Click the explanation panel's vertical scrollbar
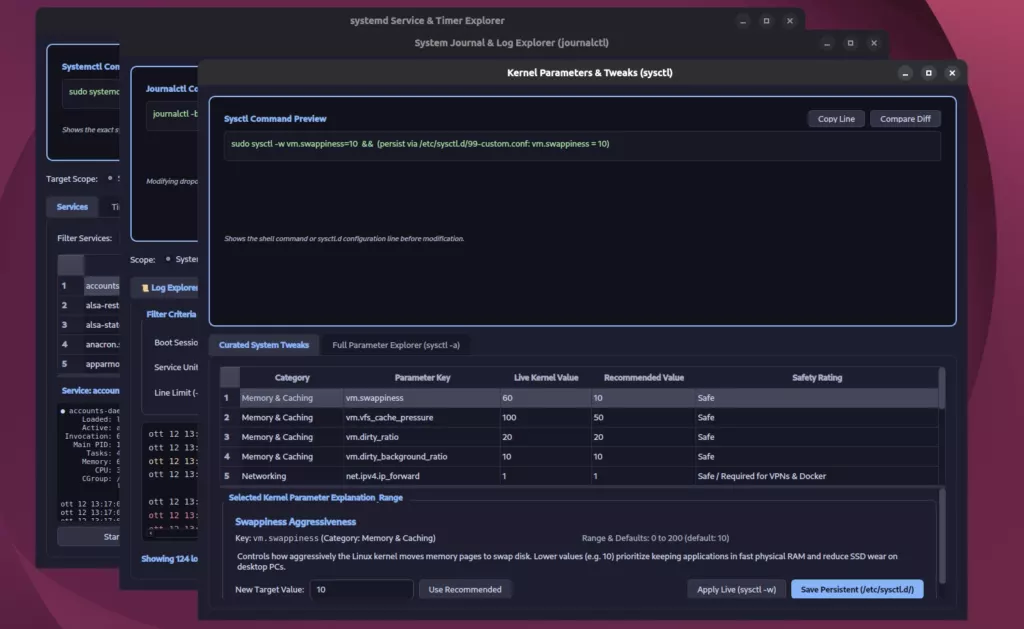 point(942,536)
